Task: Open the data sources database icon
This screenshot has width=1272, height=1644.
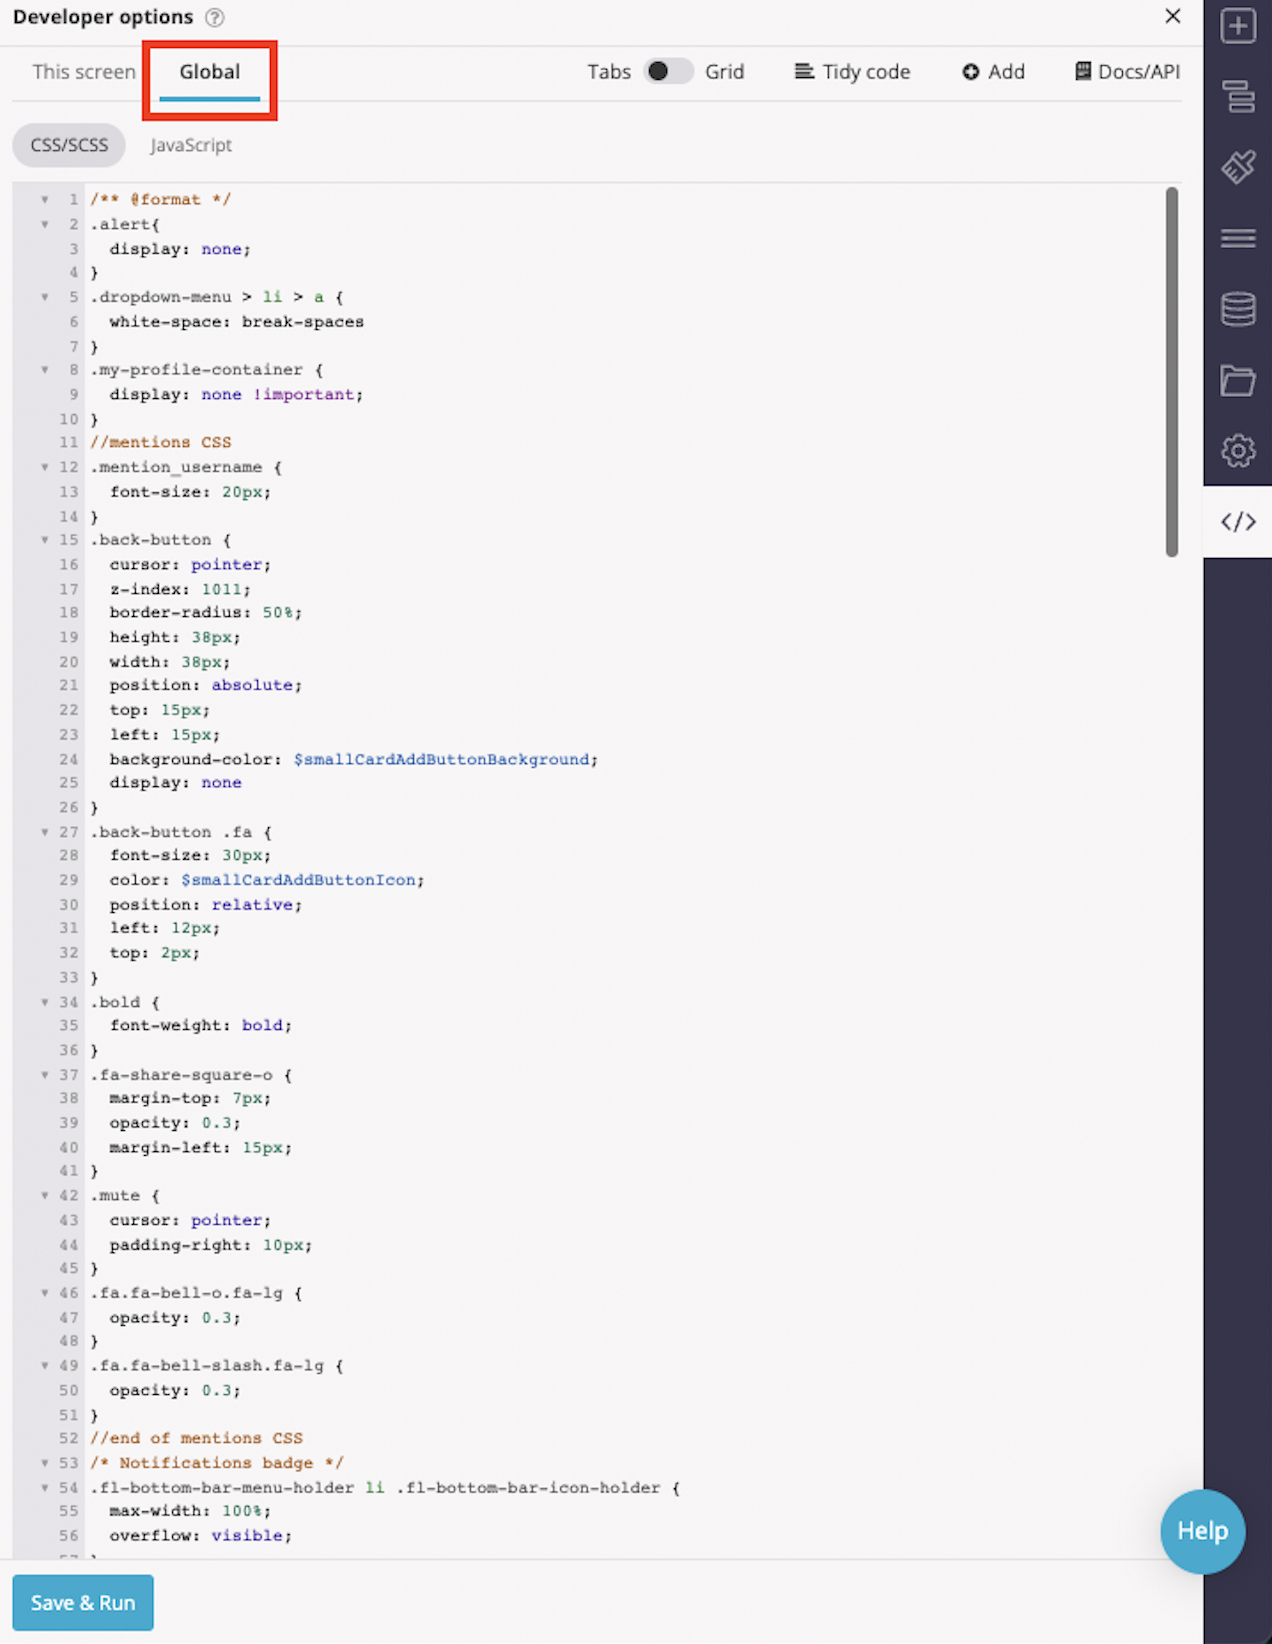Action: tap(1238, 309)
